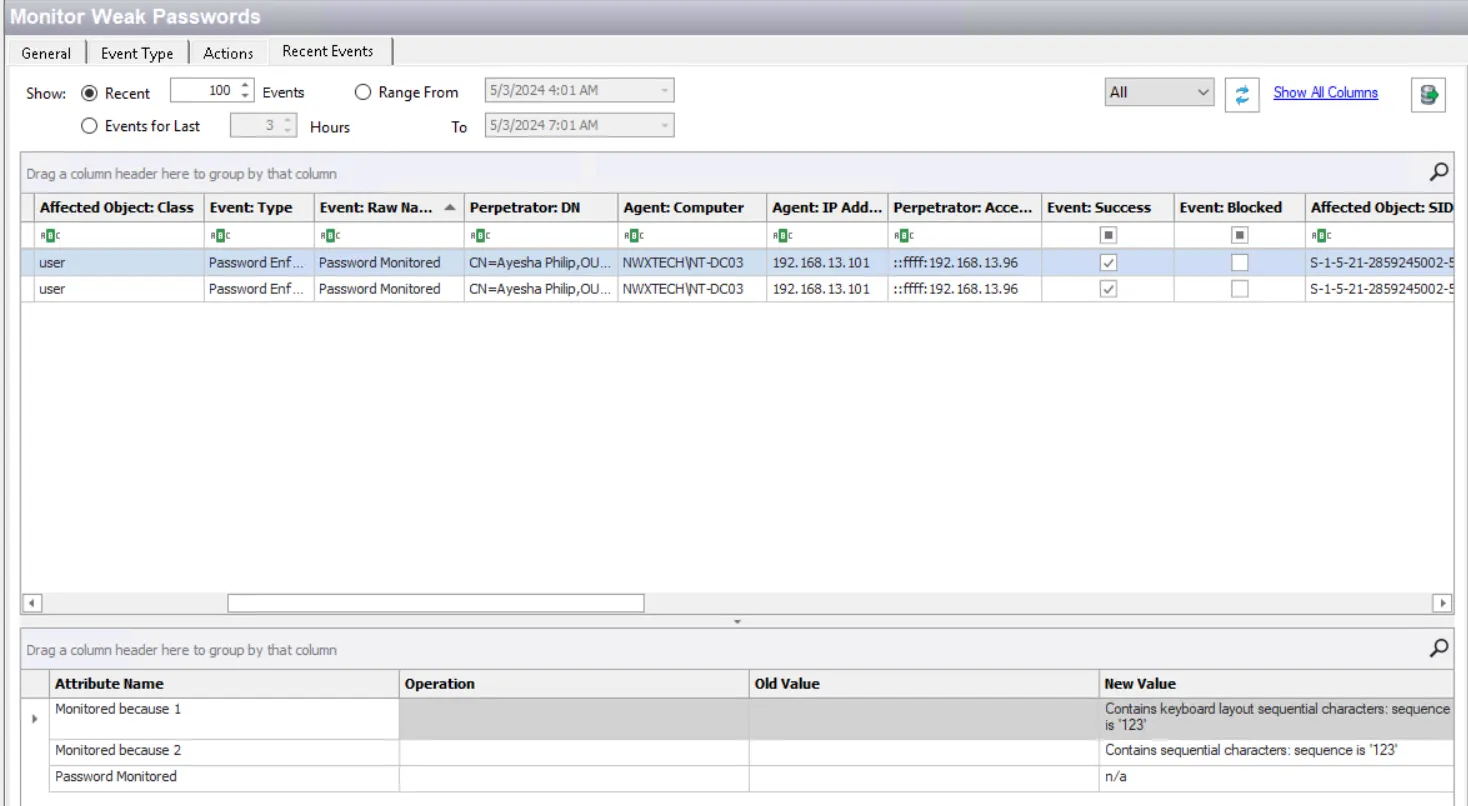The height and width of the screenshot is (806, 1468).
Task: Select the Events for Last radio button
Action: [89, 126]
